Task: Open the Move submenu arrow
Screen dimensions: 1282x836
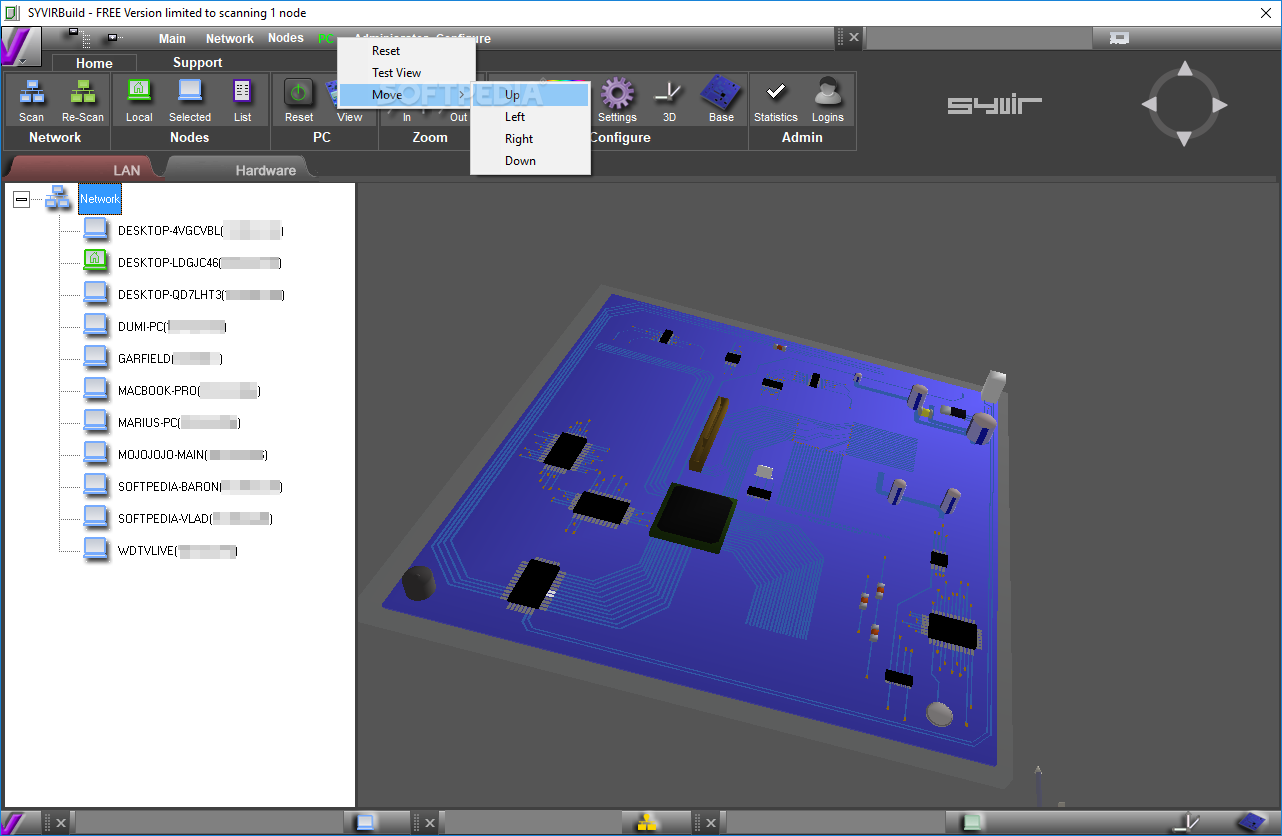Action: tap(461, 95)
